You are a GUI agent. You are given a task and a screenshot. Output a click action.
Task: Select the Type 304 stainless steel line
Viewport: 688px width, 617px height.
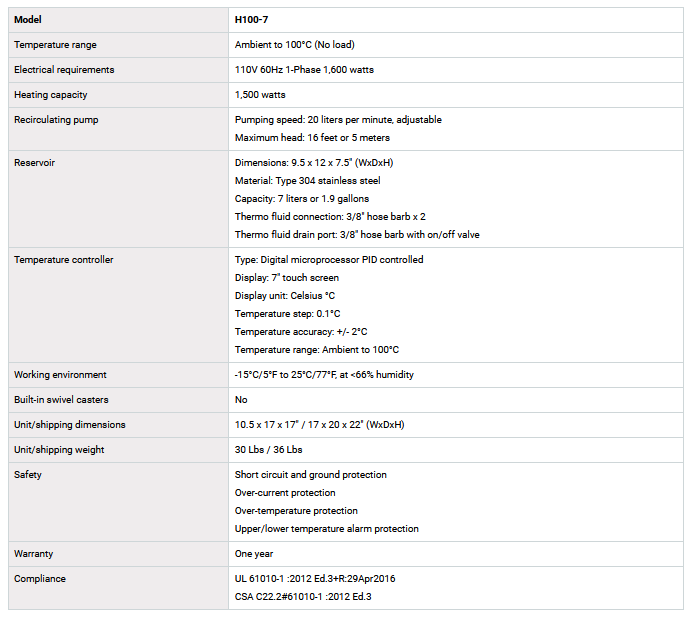click(x=307, y=181)
